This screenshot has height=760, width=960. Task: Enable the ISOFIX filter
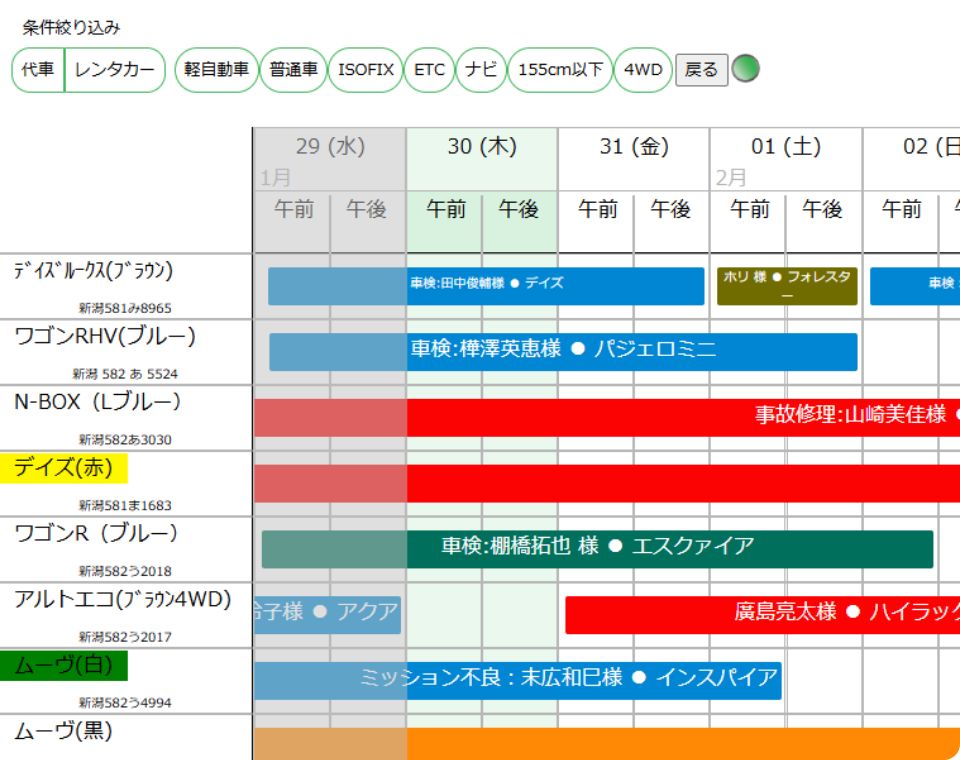coord(366,70)
